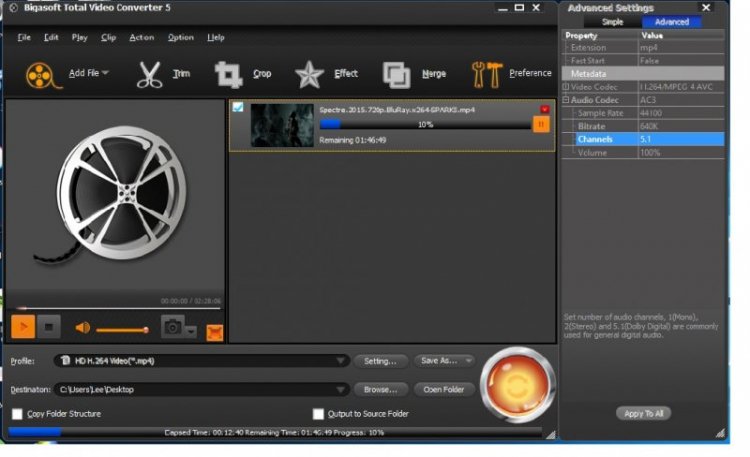Select the Metadata property row
Viewport: 750px width, 457px height.
[643, 74]
